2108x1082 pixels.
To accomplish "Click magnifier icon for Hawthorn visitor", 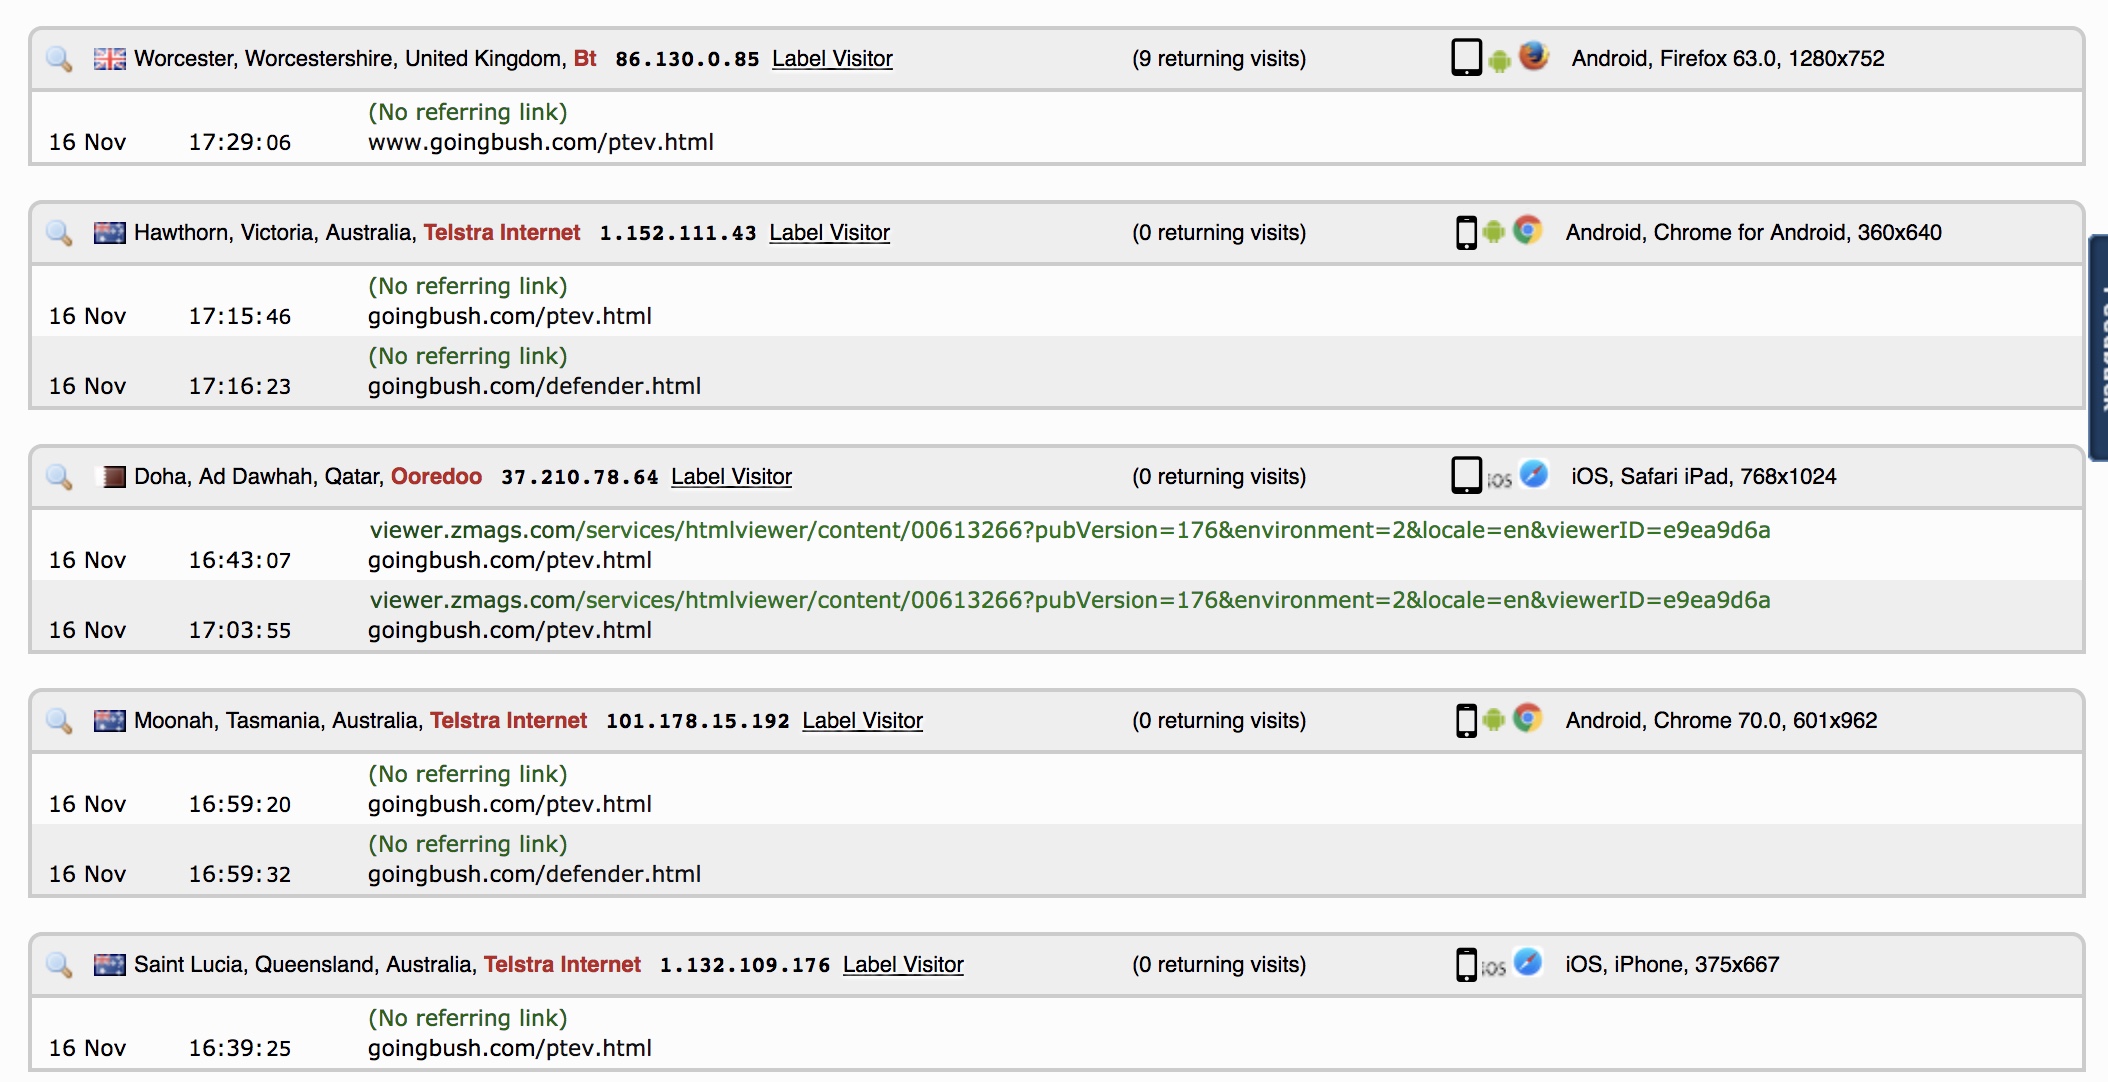I will [x=59, y=233].
